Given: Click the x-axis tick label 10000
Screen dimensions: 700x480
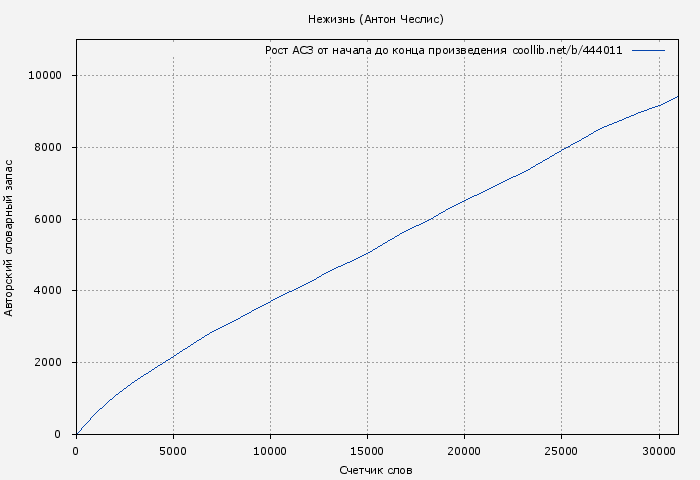Looking at the screenshot, I should (x=270, y=451).
